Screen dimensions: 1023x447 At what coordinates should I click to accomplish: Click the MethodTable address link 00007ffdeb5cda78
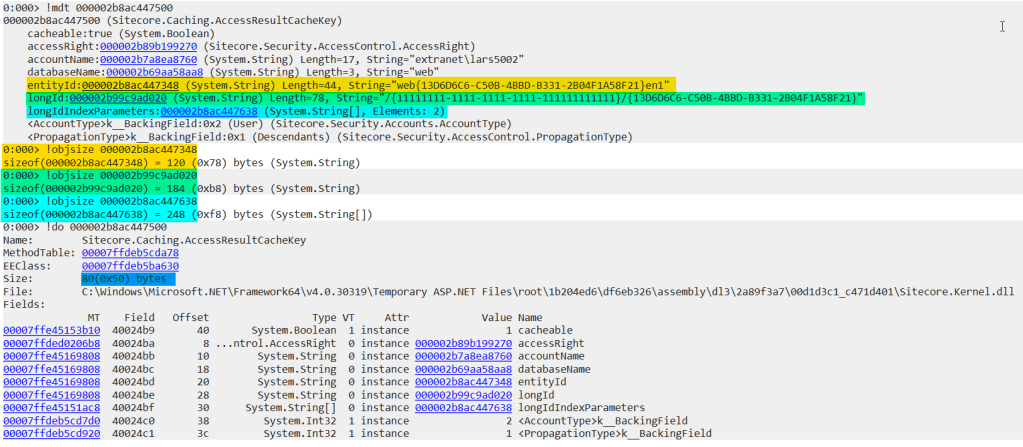[x=116, y=254]
